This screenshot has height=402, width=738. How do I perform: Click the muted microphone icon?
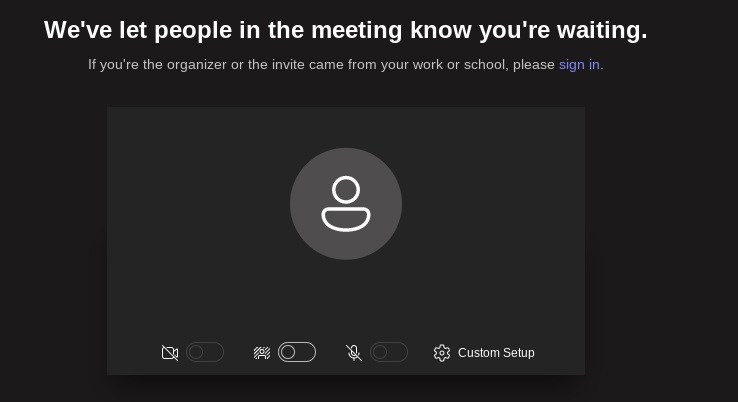(x=354, y=353)
